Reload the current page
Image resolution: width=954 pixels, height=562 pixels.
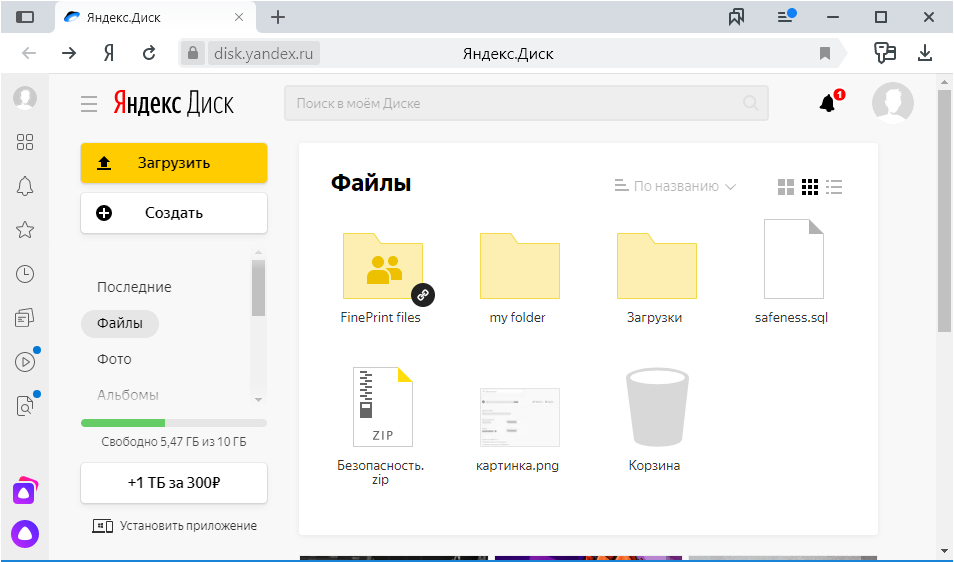coord(149,54)
